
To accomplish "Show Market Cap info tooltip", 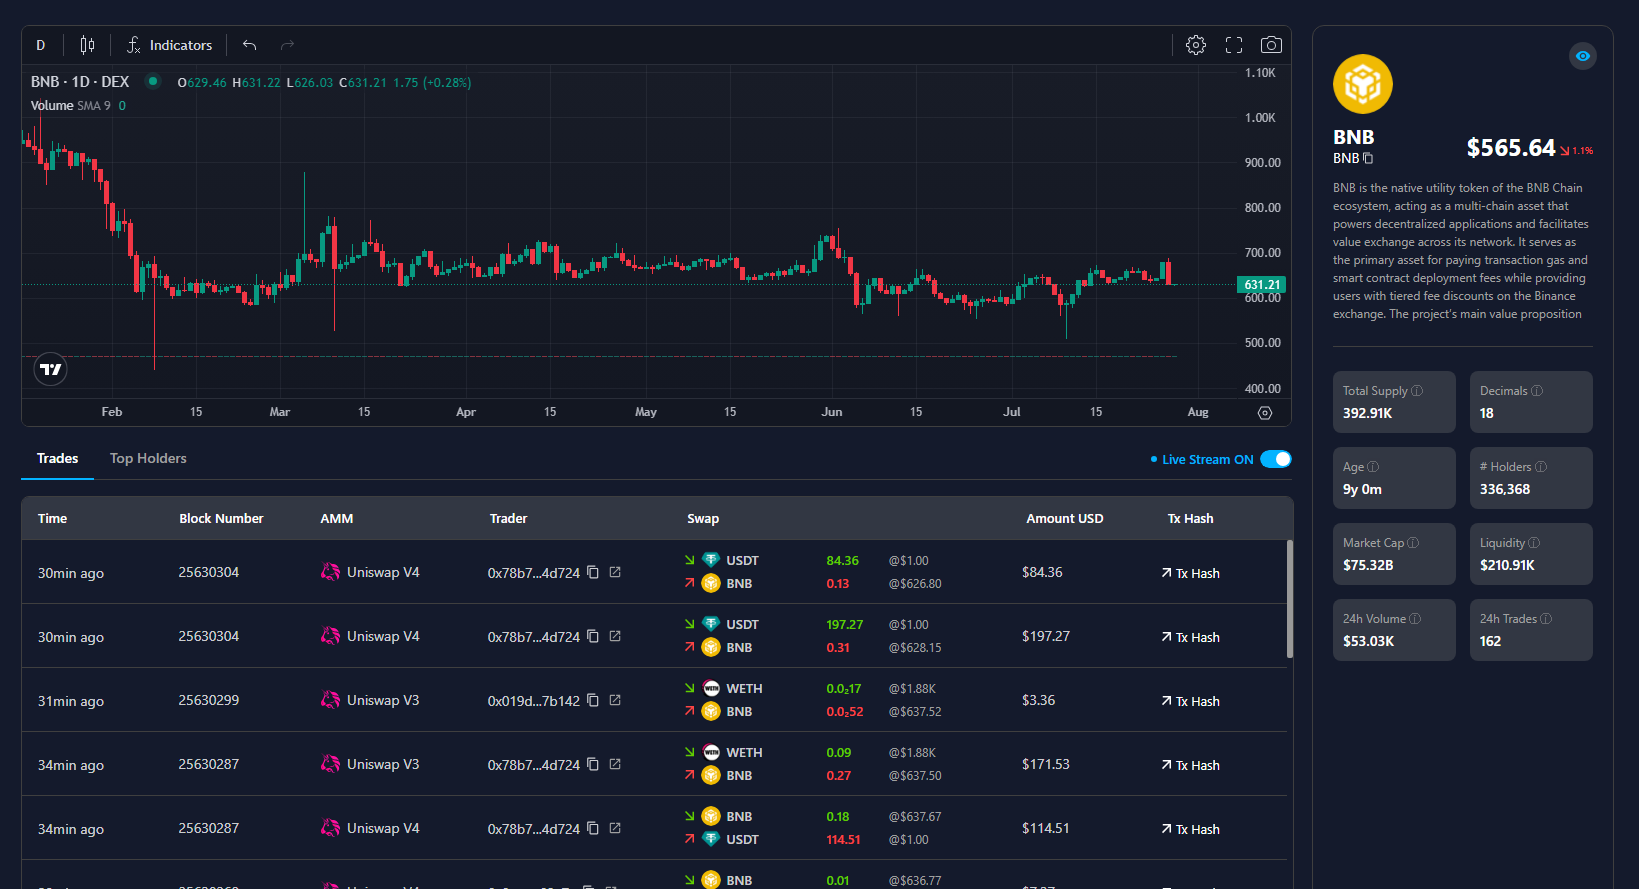I will [x=1413, y=543].
